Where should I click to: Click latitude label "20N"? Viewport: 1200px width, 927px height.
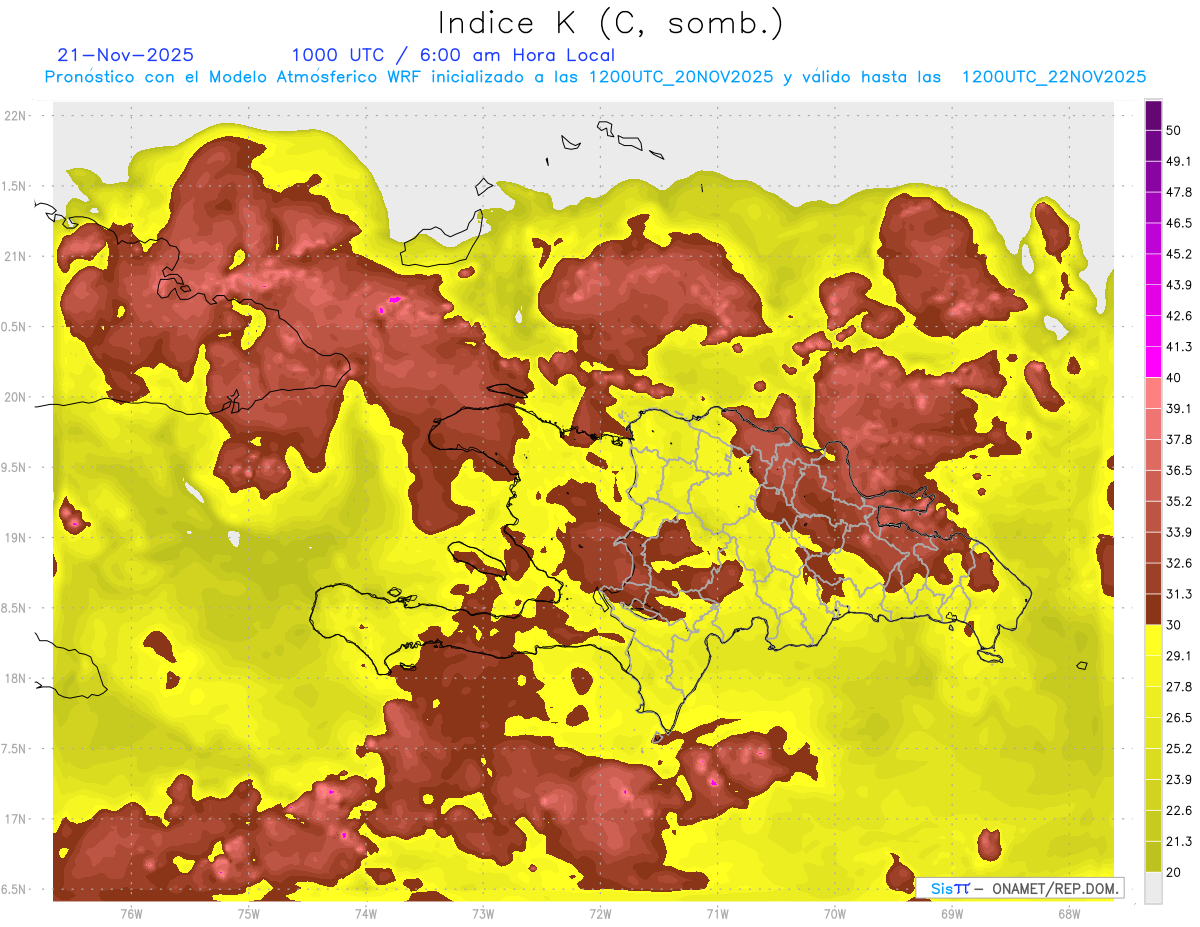click(17, 398)
